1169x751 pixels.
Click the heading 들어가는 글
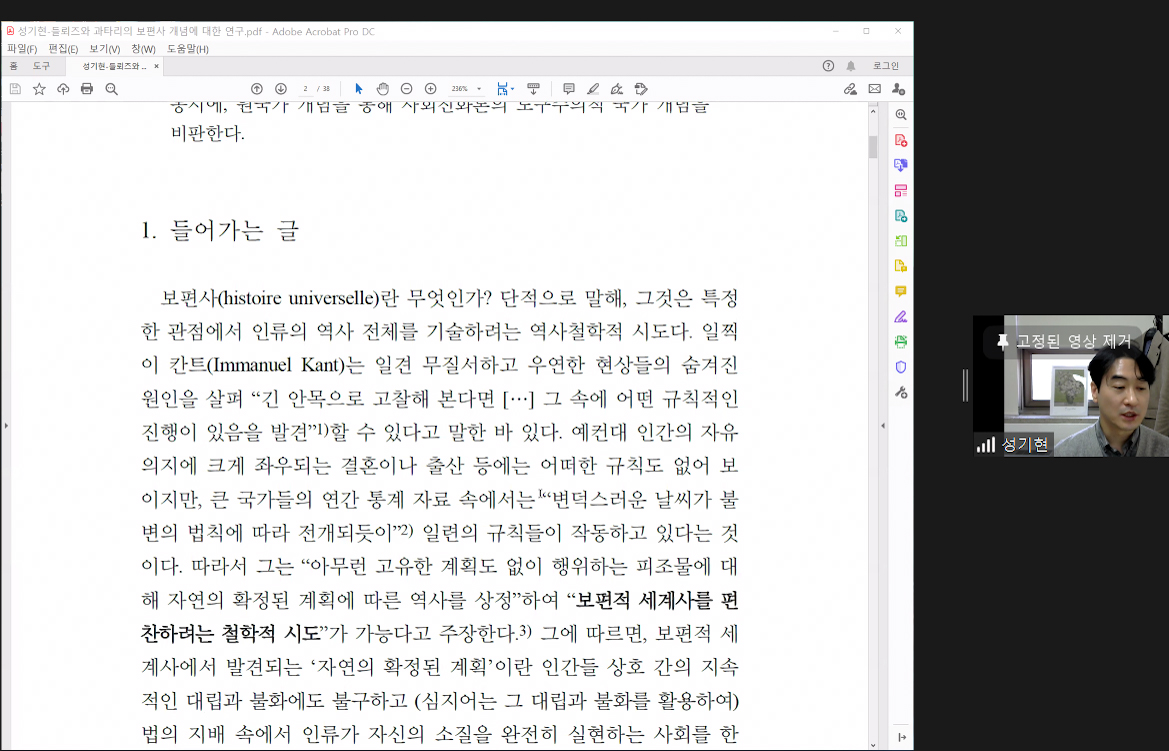[234, 230]
